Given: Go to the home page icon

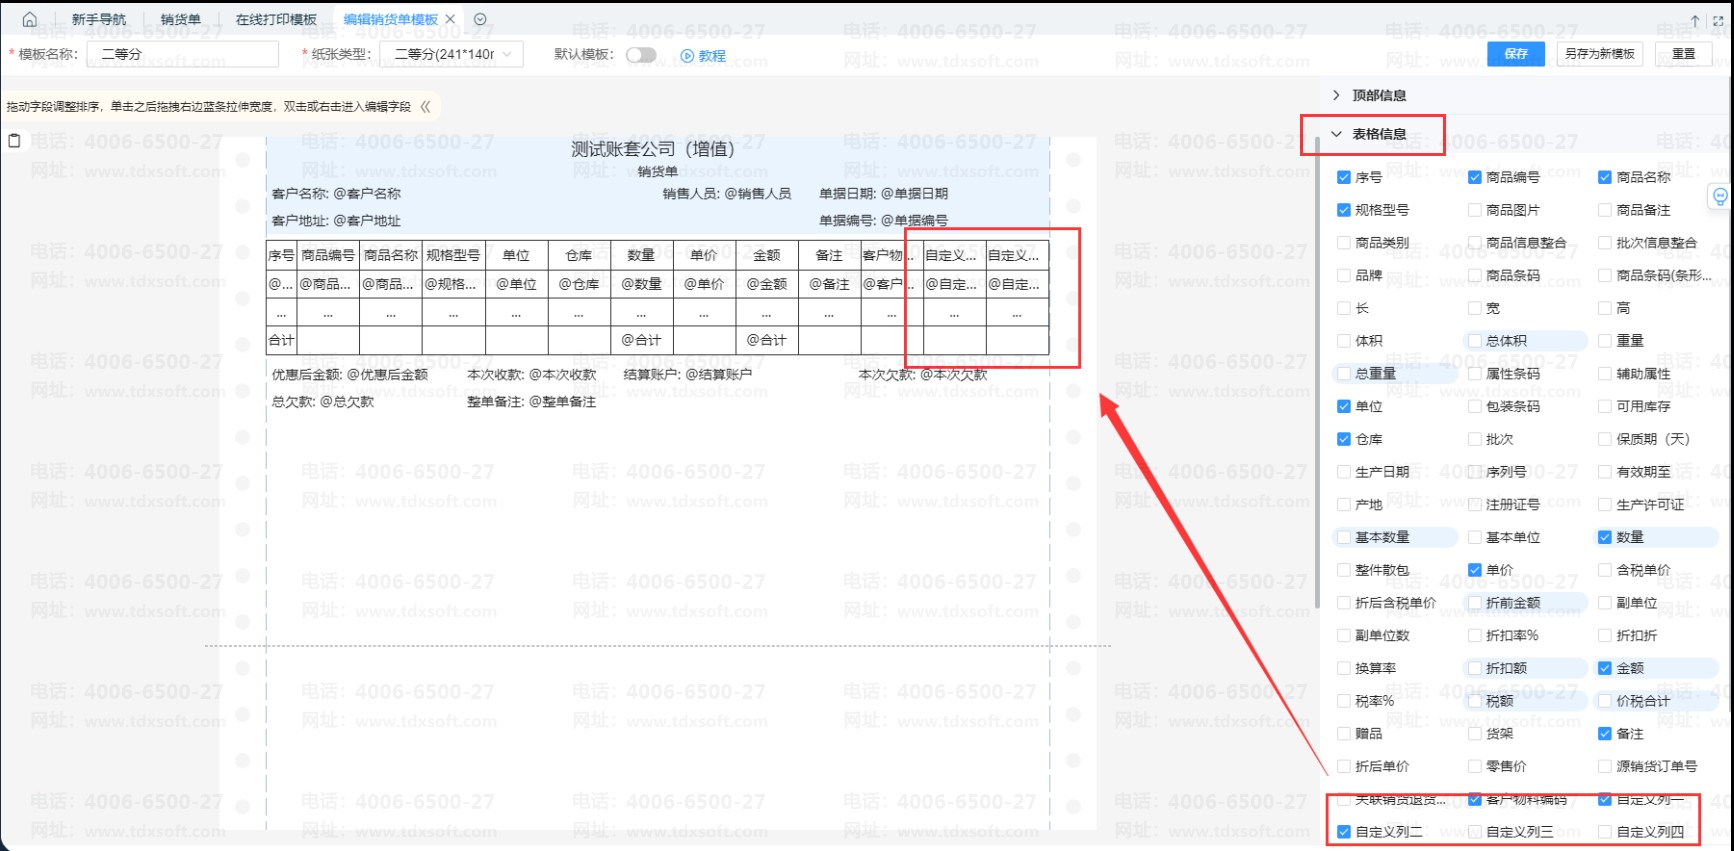Looking at the screenshot, I should click(x=29, y=19).
